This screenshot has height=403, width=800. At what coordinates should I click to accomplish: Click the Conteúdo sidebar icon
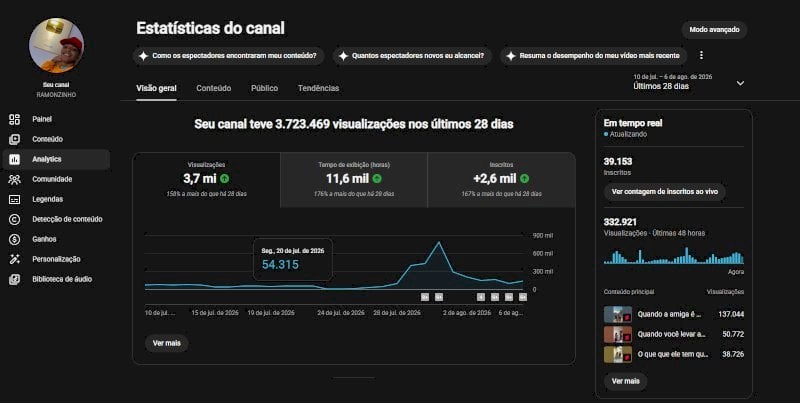tap(14, 139)
